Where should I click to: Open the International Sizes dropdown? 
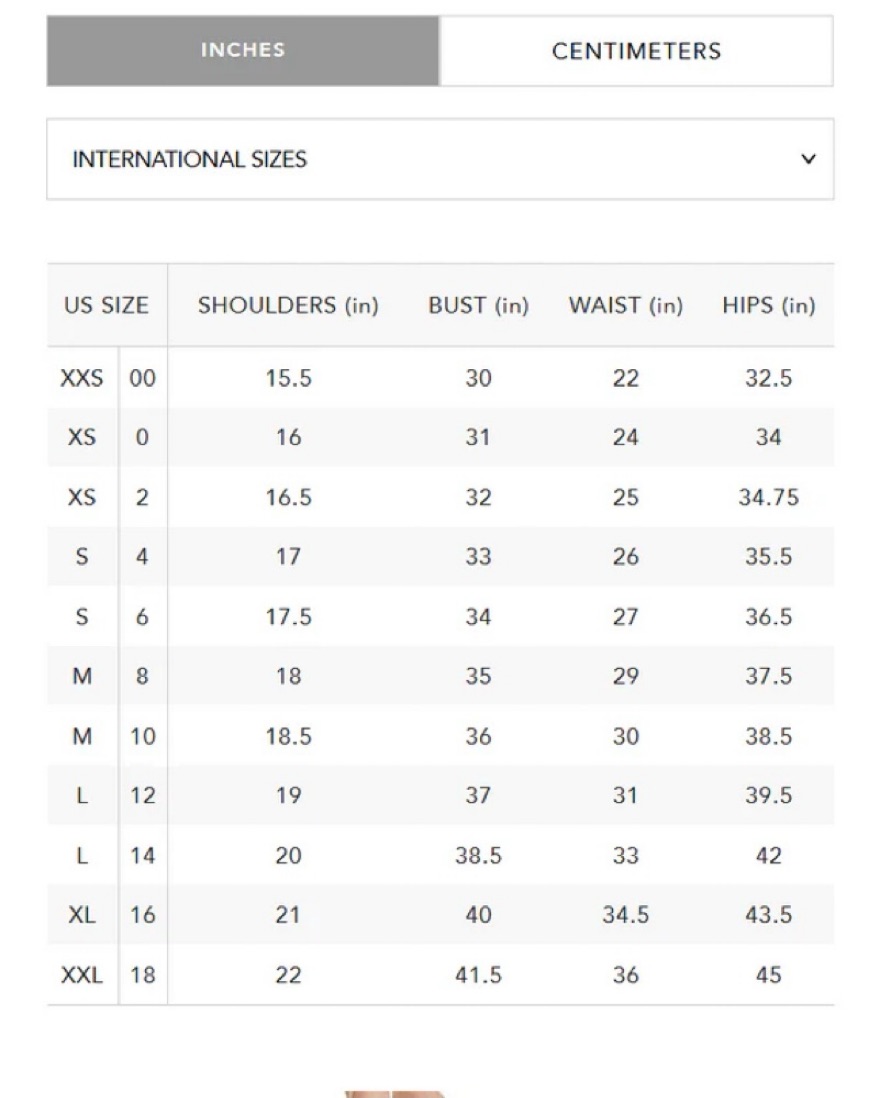tap(440, 159)
